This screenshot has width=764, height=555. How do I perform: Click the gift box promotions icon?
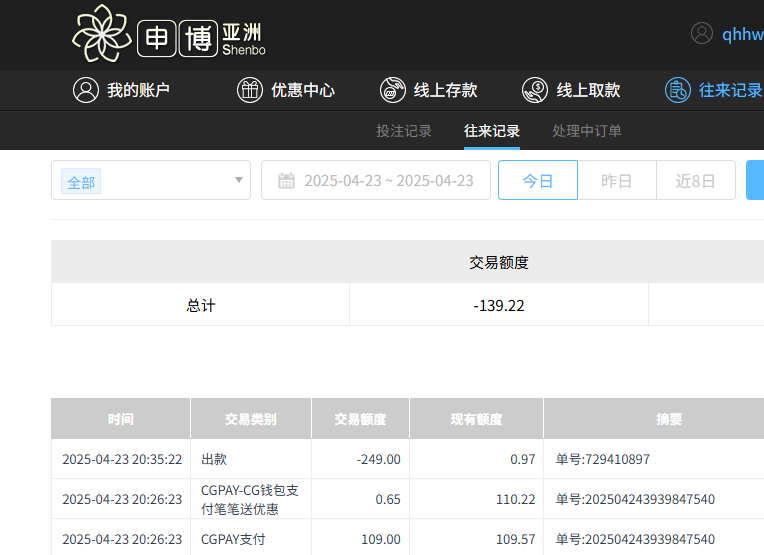tap(249, 90)
